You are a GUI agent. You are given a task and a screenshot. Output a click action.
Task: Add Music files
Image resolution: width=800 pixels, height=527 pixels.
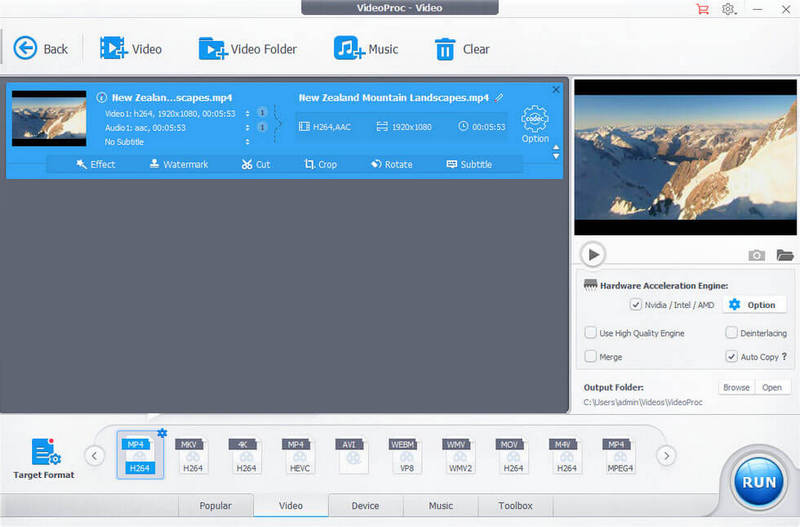click(x=366, y=49)
